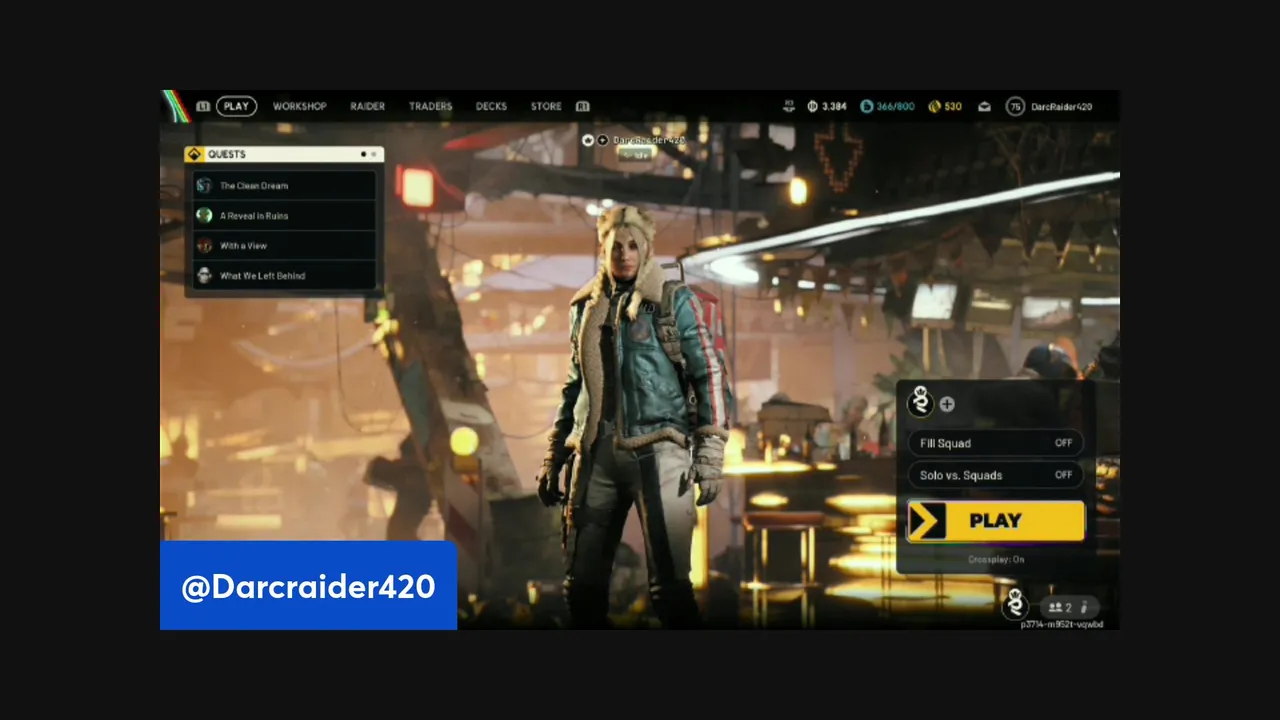Click the Crossplay: On label
The height and width of the screenshot is (720, 1280).
pos(996,560)
